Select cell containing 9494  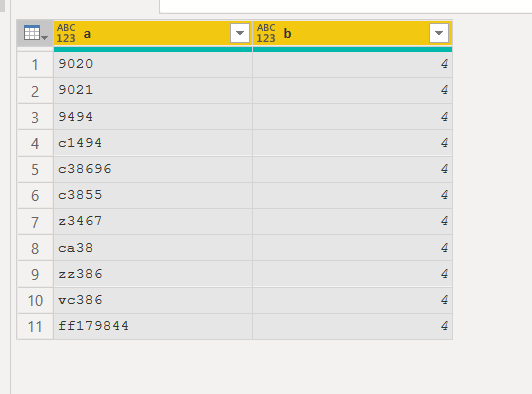[x=153, y=117]
